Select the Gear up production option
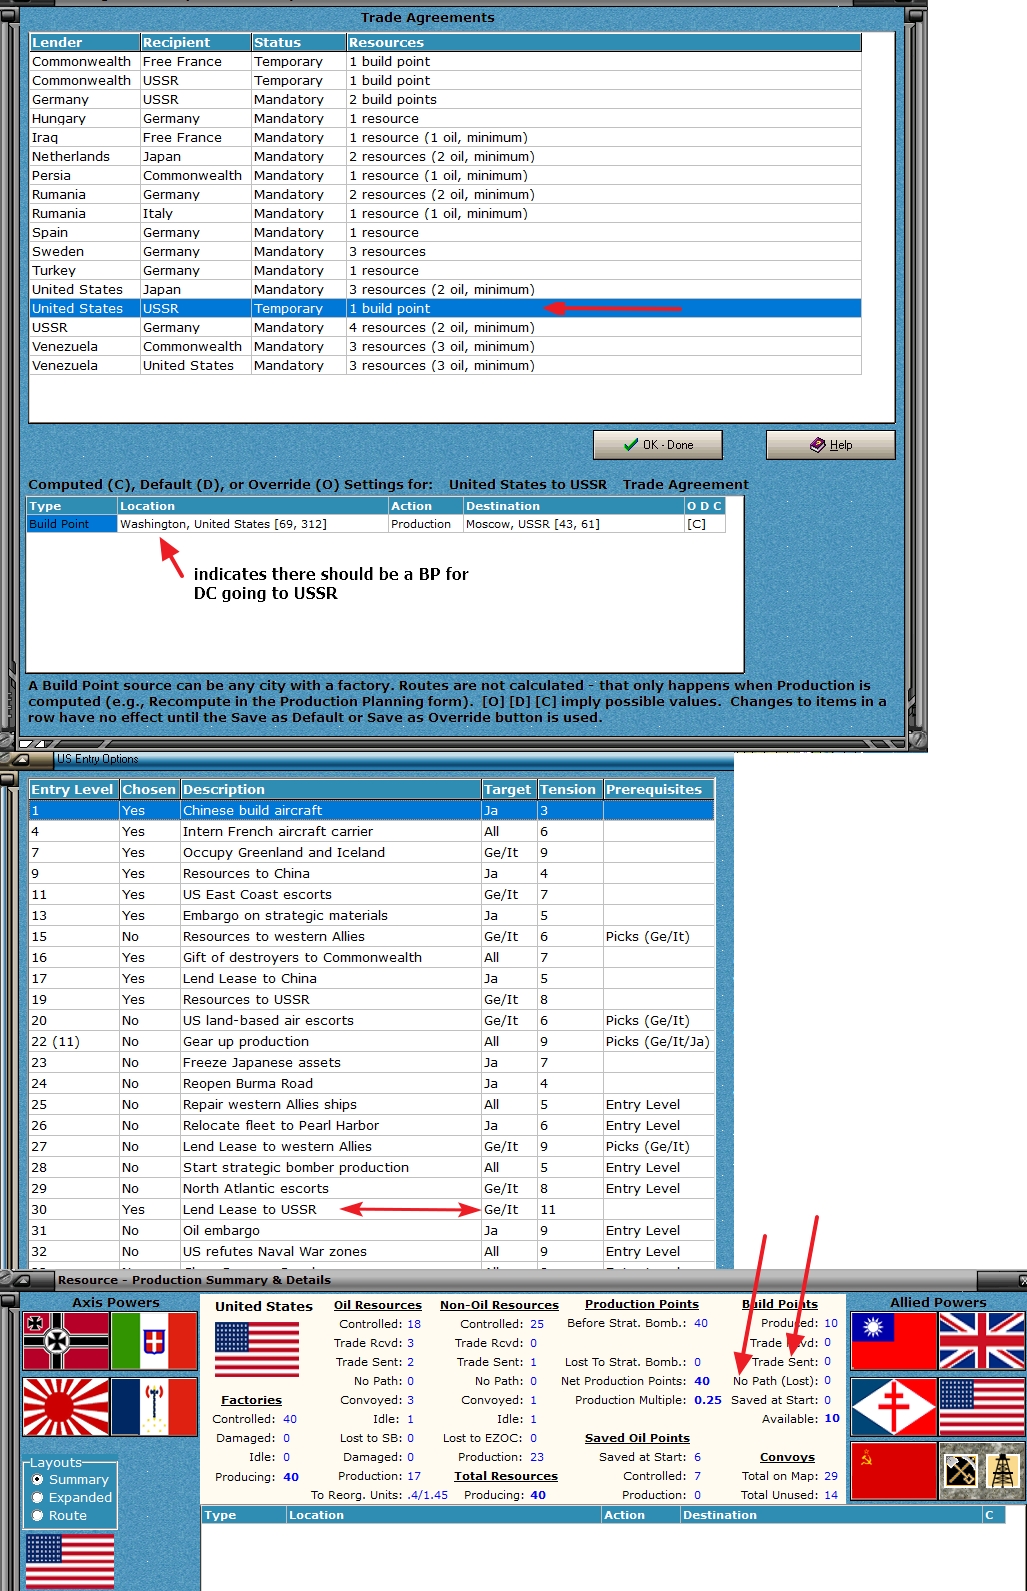The width and height of the screenshot is (1027, 1591). pos(372,1041)
